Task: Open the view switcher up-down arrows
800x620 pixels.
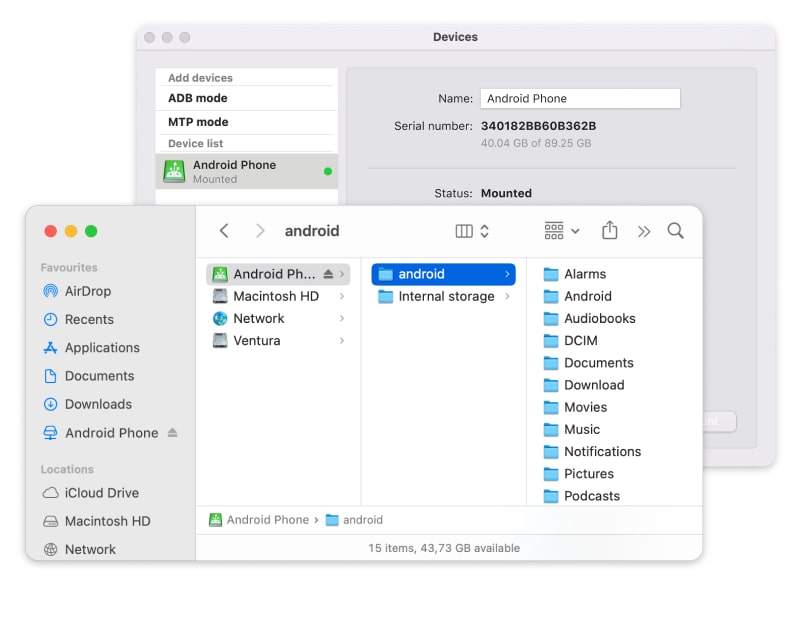Action: (x=485, y=231)
